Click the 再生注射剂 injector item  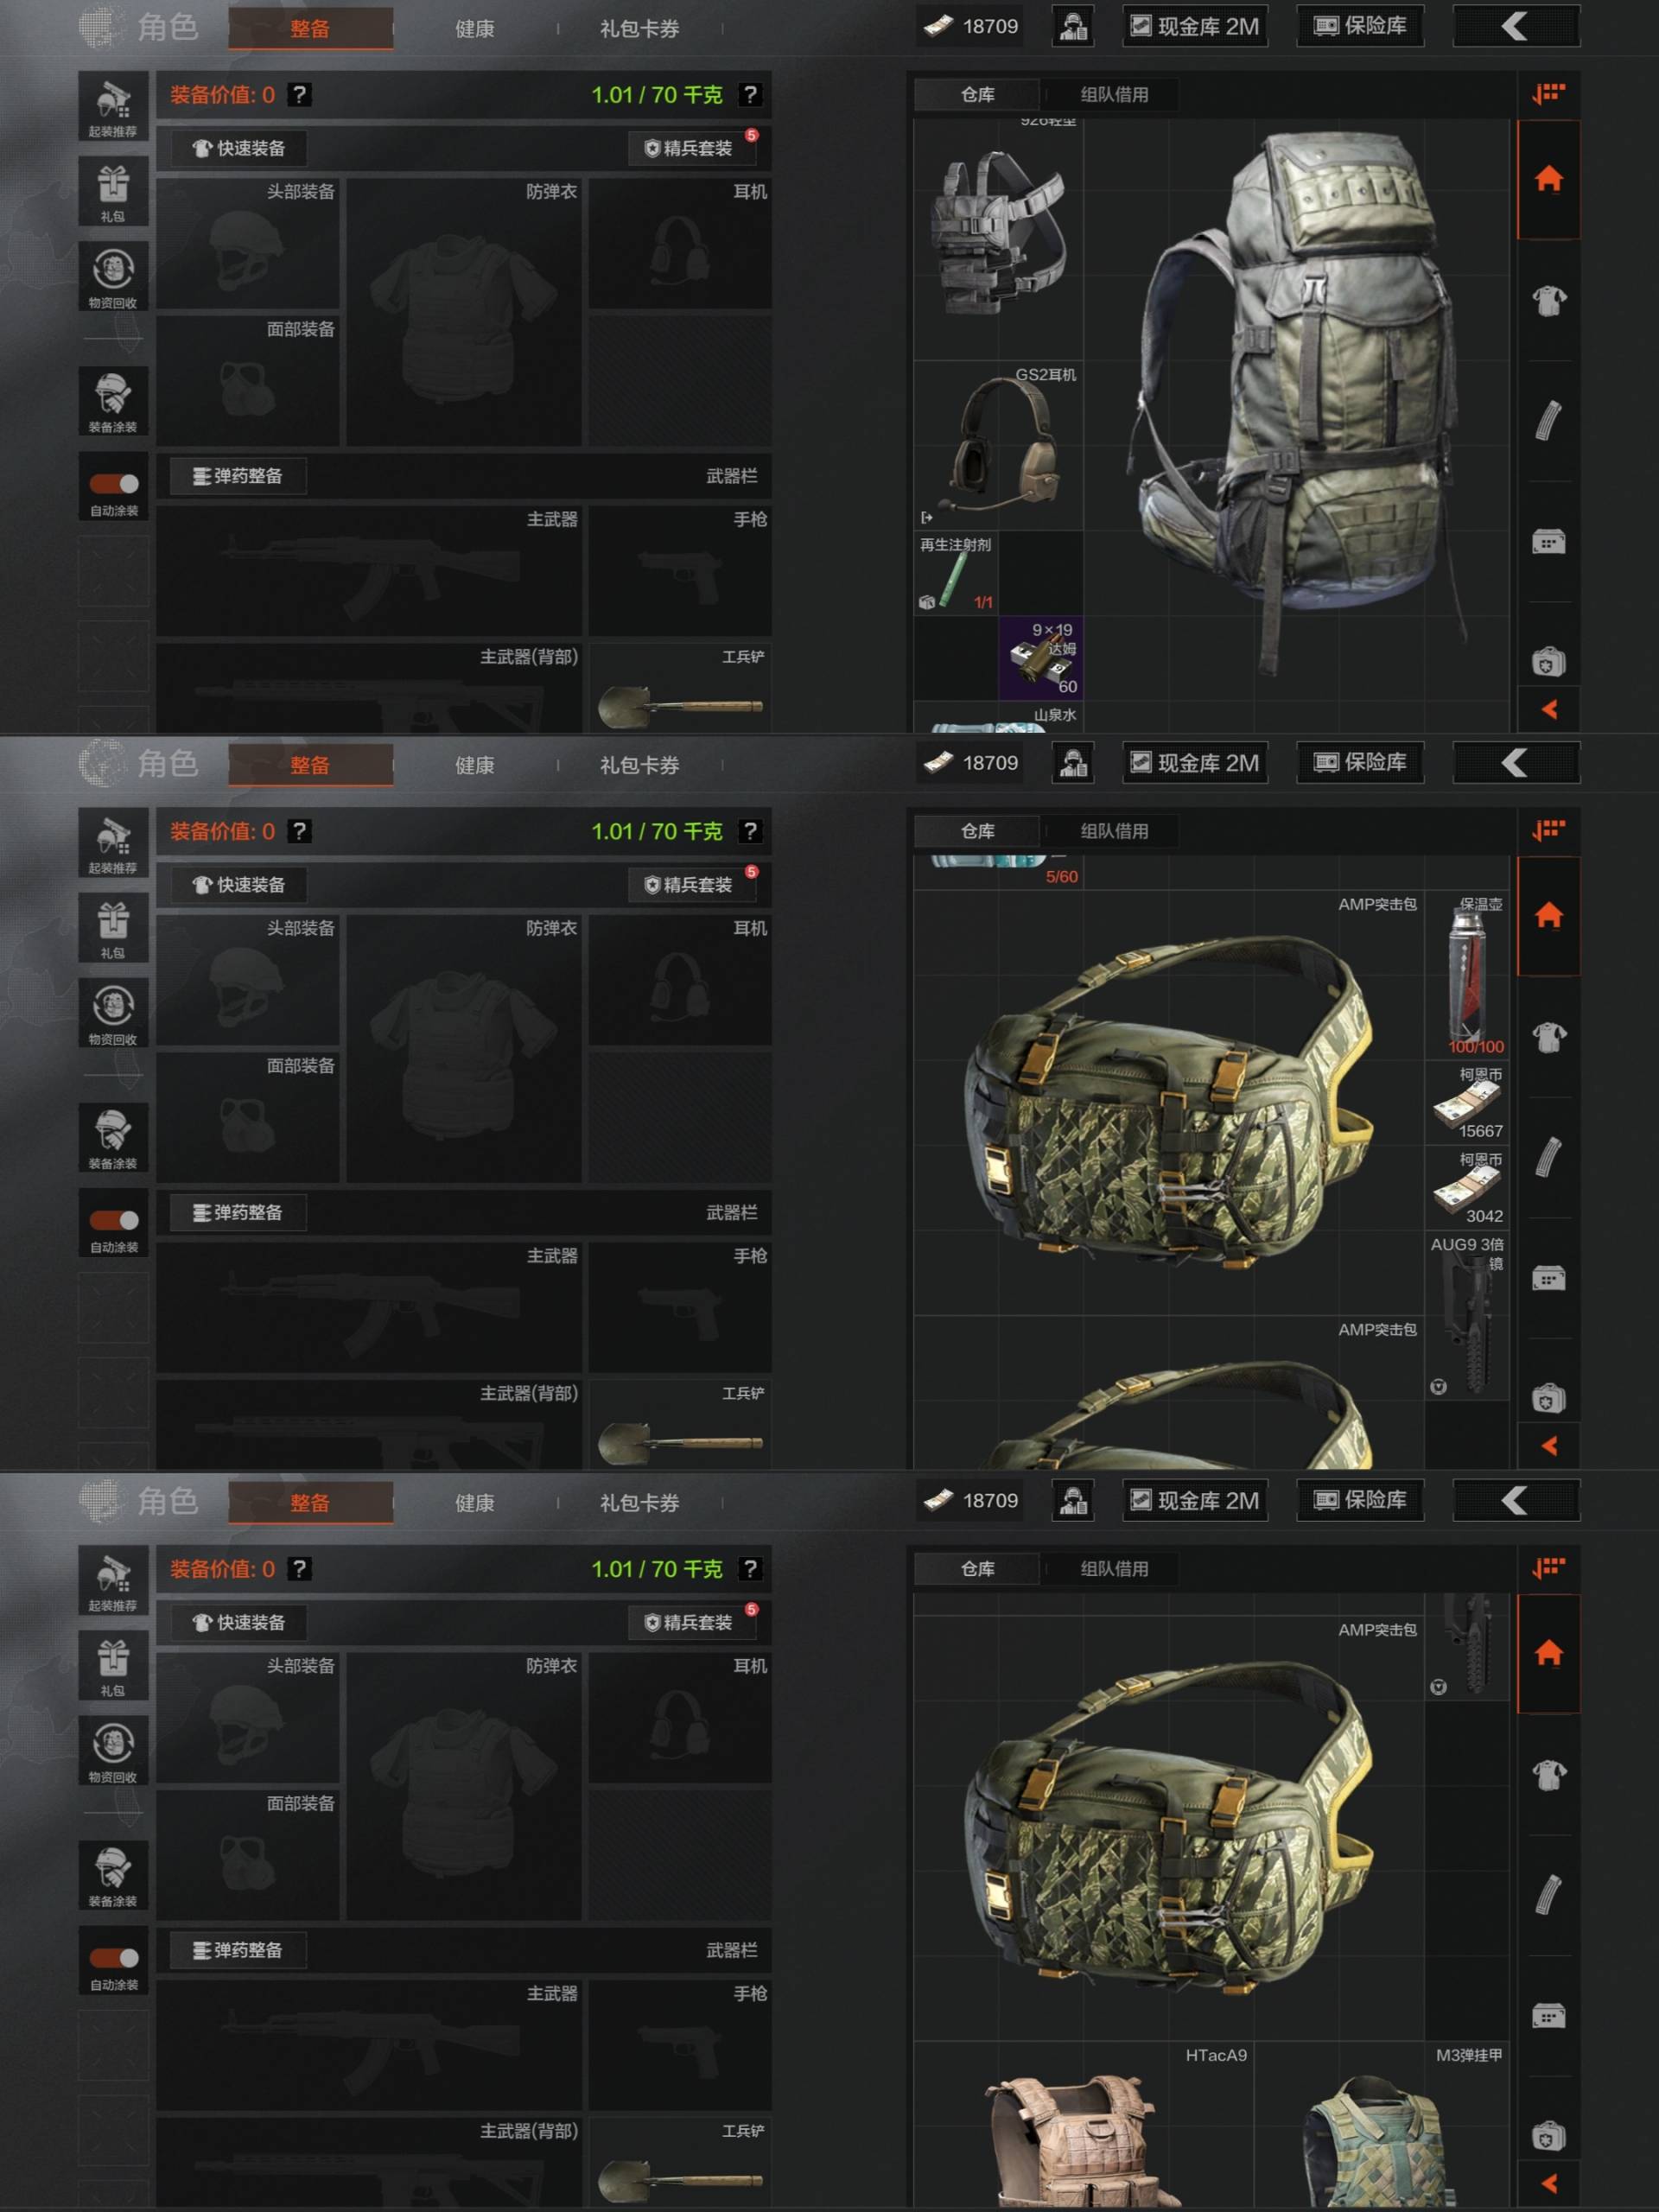(x=956, y=573)
